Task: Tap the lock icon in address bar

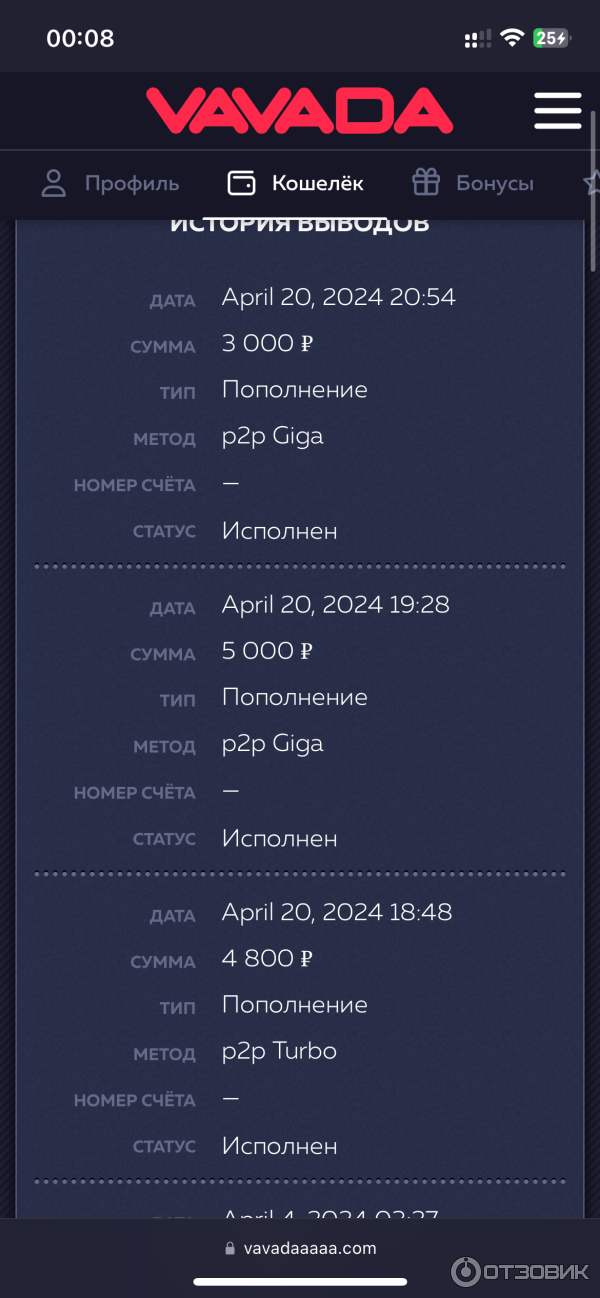Action: (x=231, y=1248)
